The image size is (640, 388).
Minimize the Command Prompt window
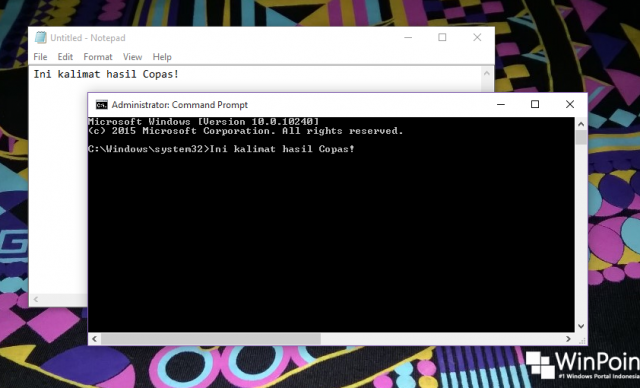(x=501, y=104)
